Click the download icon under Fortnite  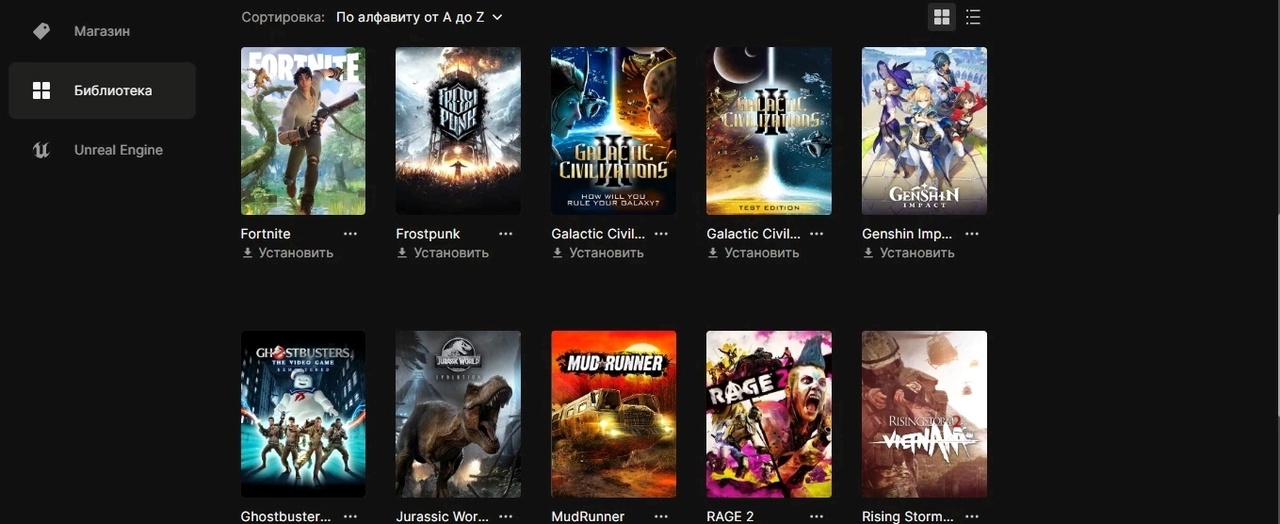(x=247, y=253)
